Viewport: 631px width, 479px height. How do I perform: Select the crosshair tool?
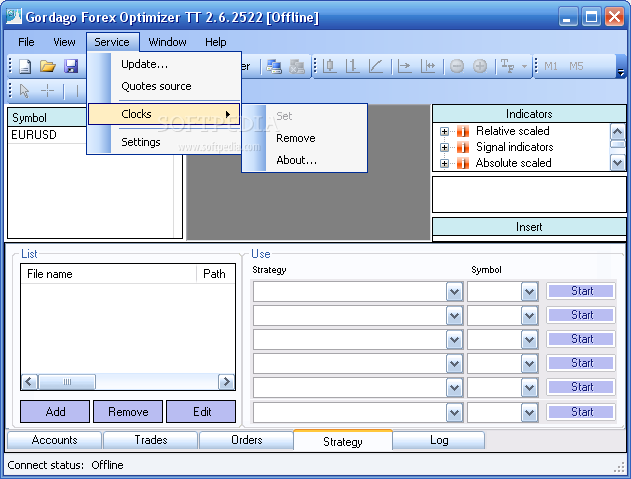[x=47, y=91]
